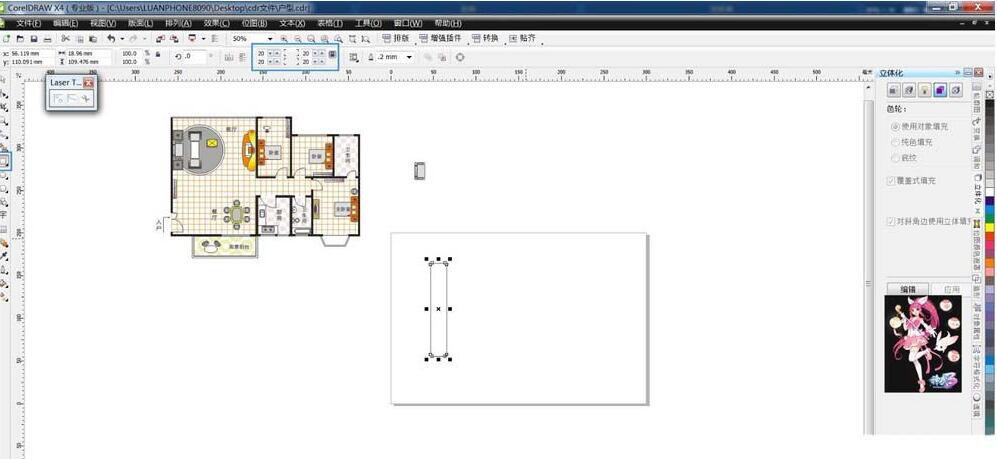Click the Convert to Curves icon
This screenshot has width=997, height=459.
coord(460,57)
